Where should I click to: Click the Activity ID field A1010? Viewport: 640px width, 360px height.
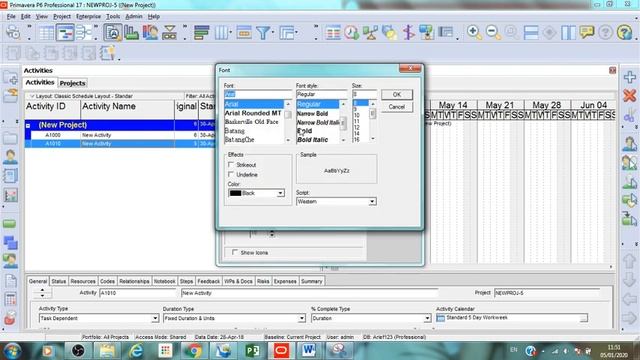[x=138, y=293]
